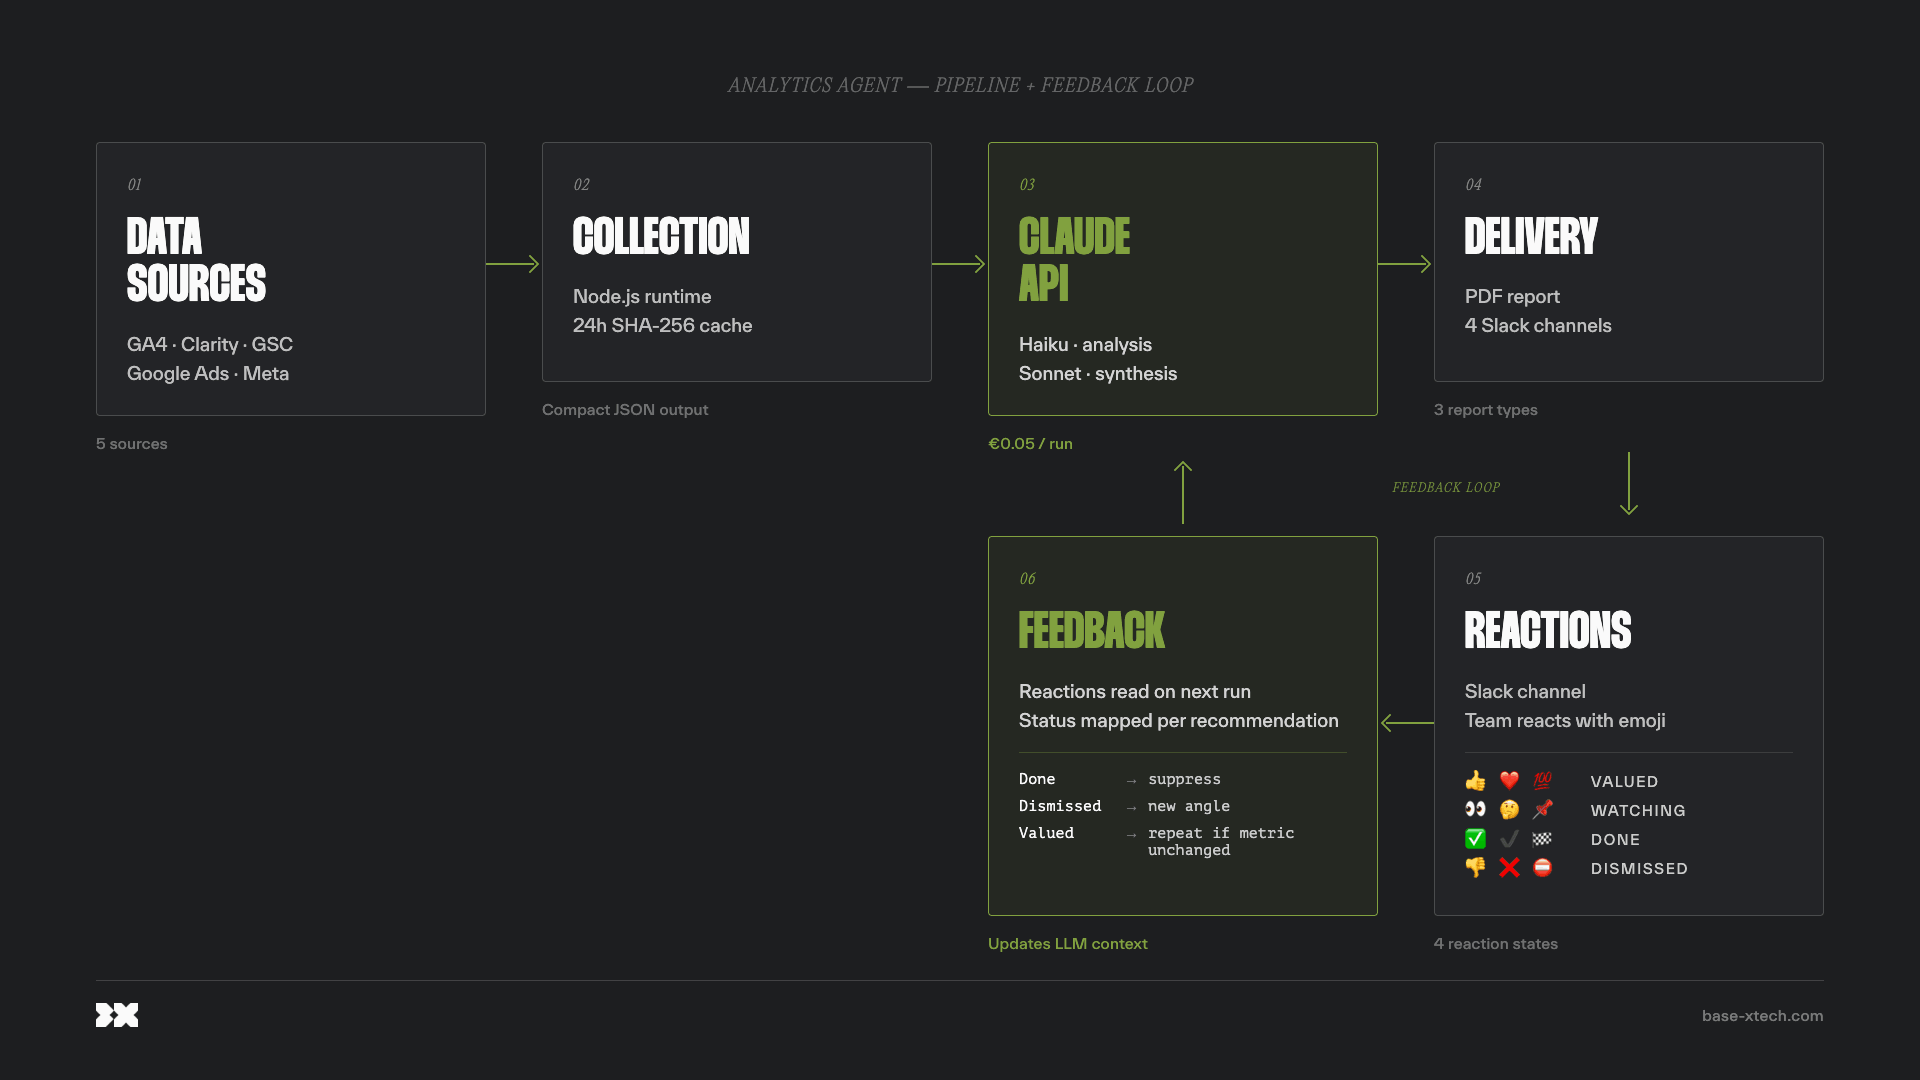This screenshot has width=1920, height=1080.
Task: Click the DONE state label in Reactions
Action: click(1615, 840)
